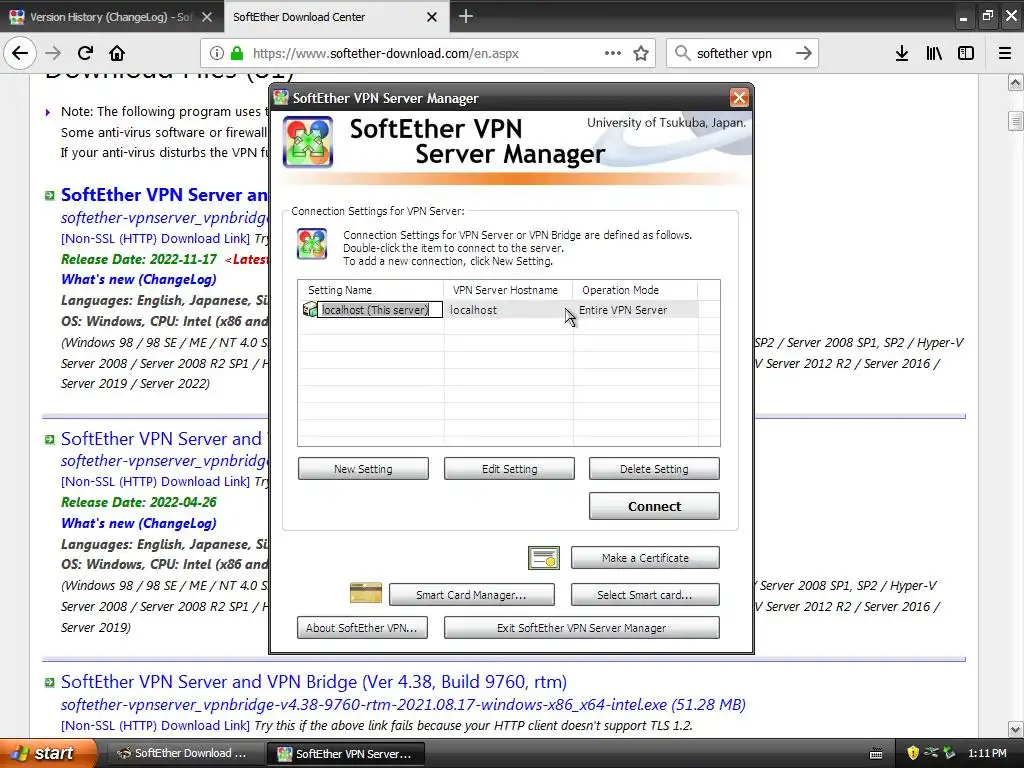Open the New Setting dialog
Viewport: 1024px width, 768px height.
click(x=363, y=469)
